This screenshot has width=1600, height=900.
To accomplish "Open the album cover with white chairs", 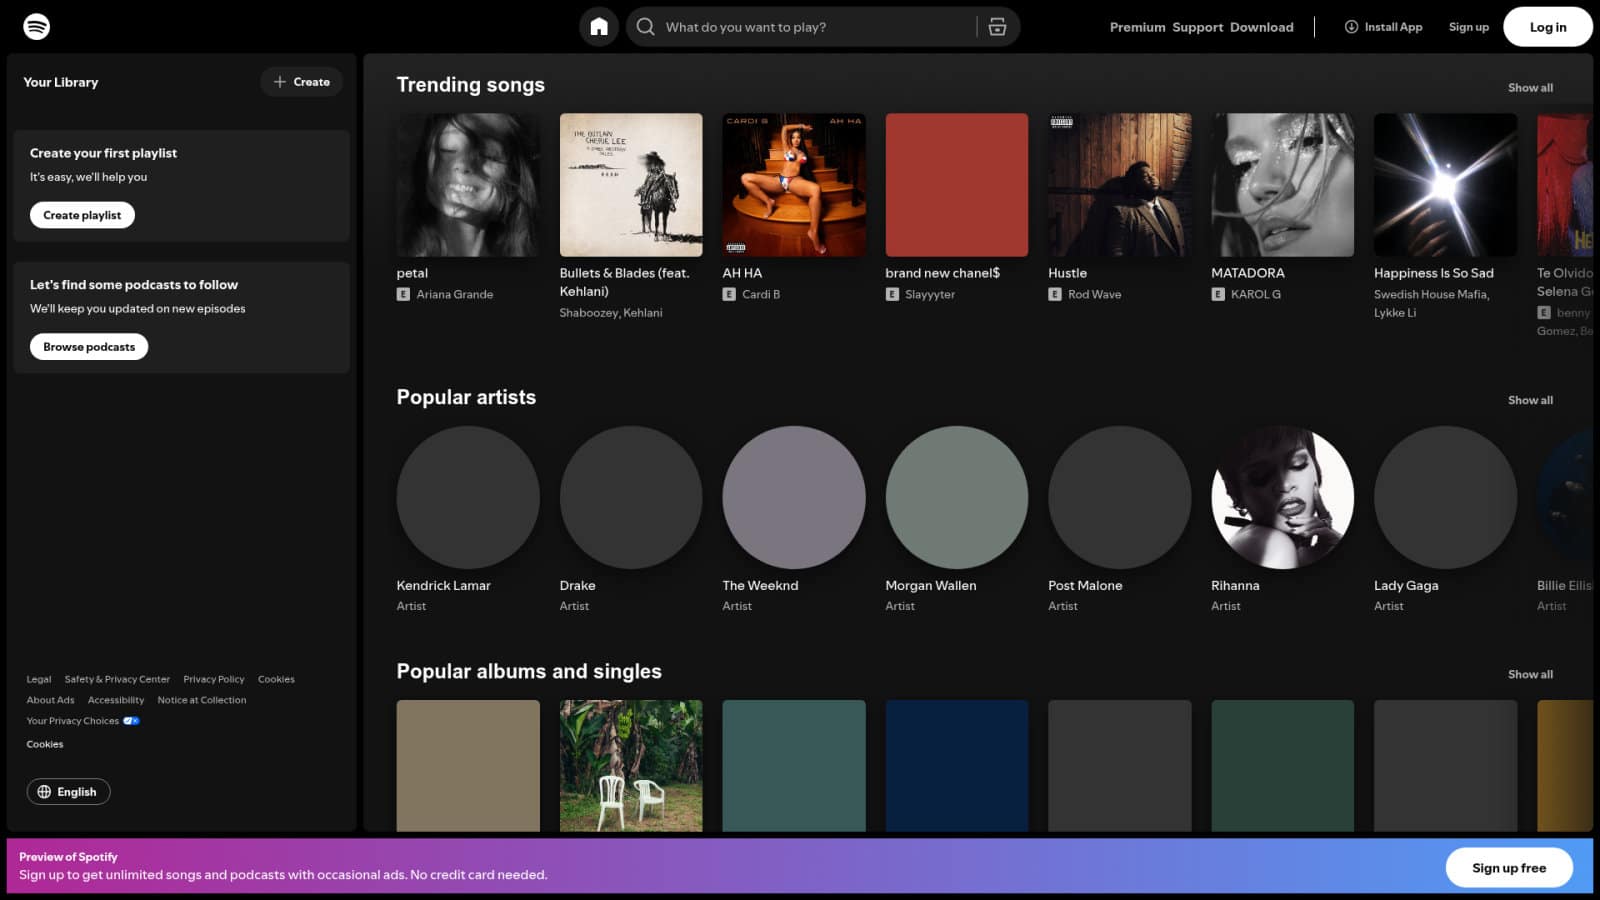I will pyautogui.click(x=631, y=766).
